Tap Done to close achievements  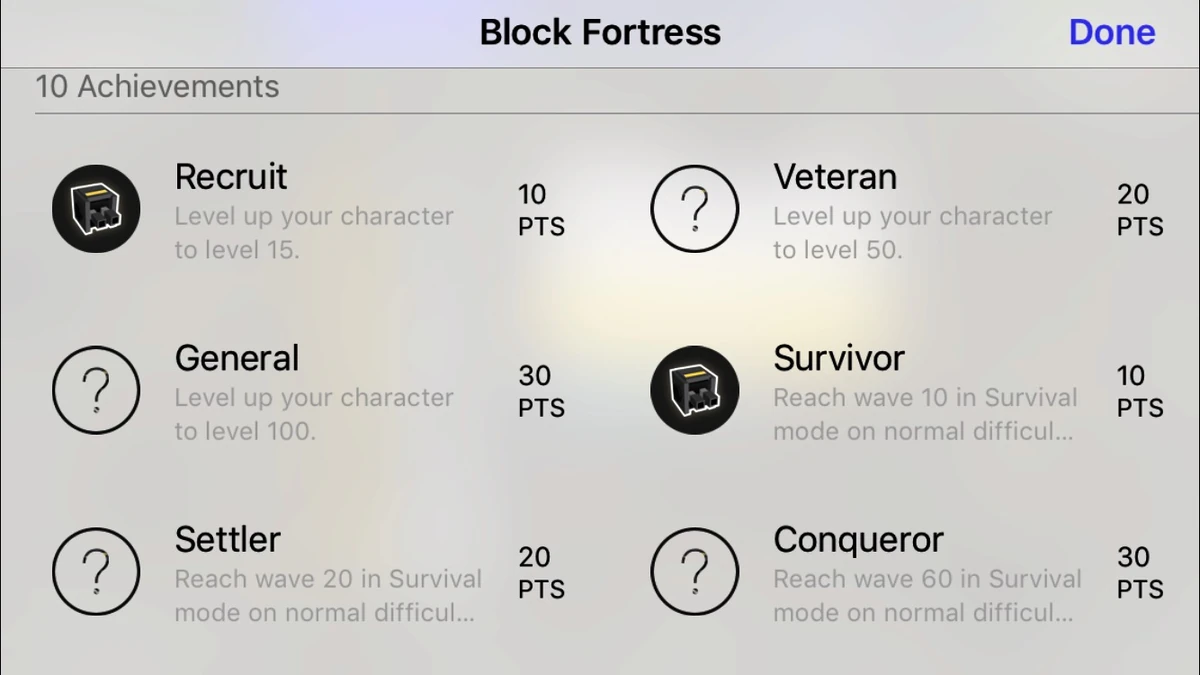pyautogui.click(x=1112, y=32)
